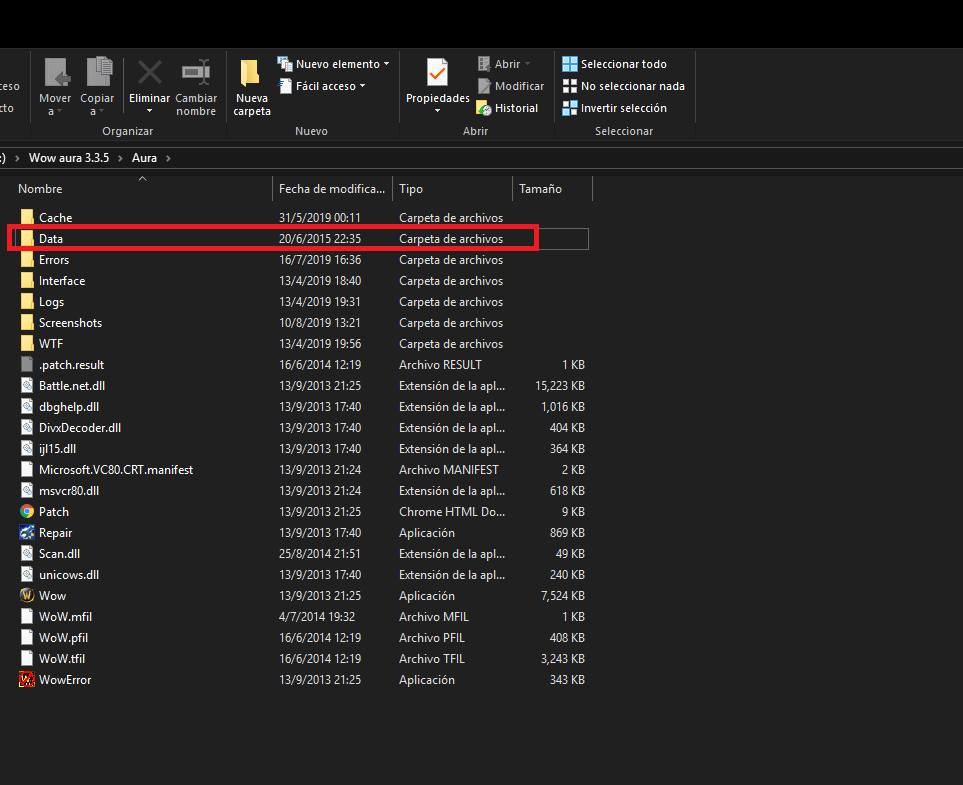
Task: Select the WoW.mfil file icon
Action: [27, 617]
